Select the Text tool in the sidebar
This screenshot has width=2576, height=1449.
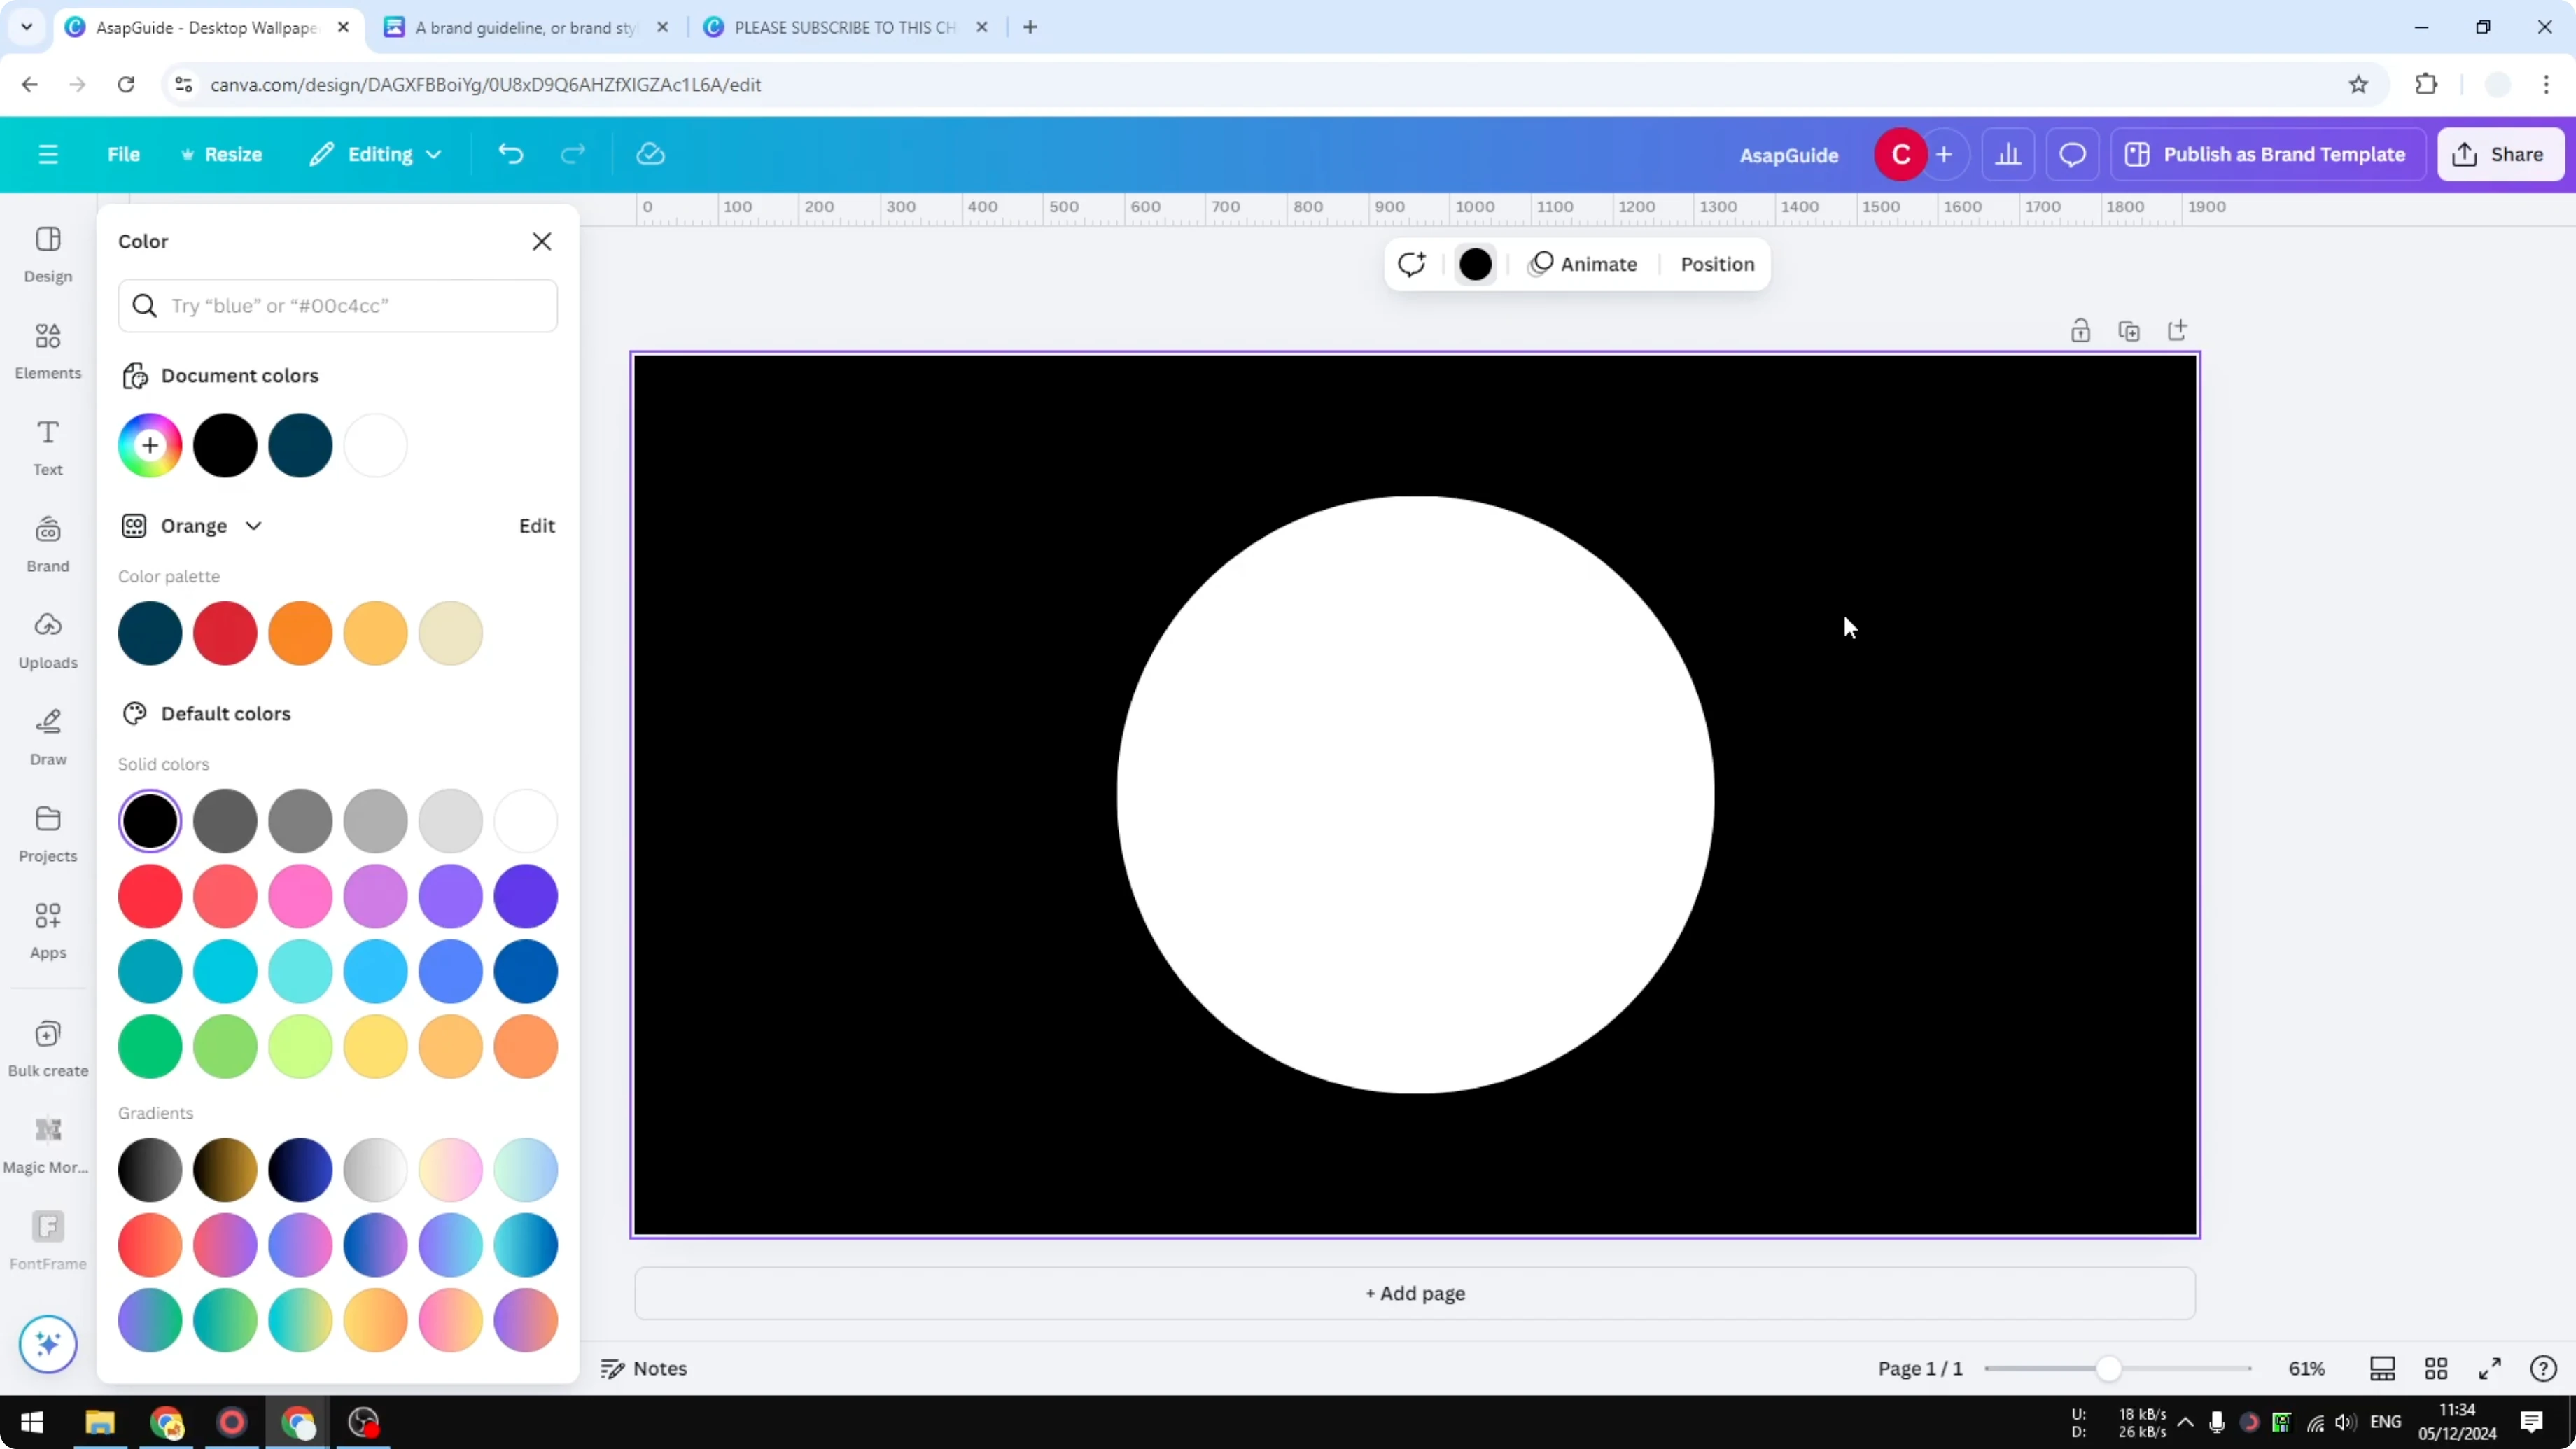click(47, 446)
